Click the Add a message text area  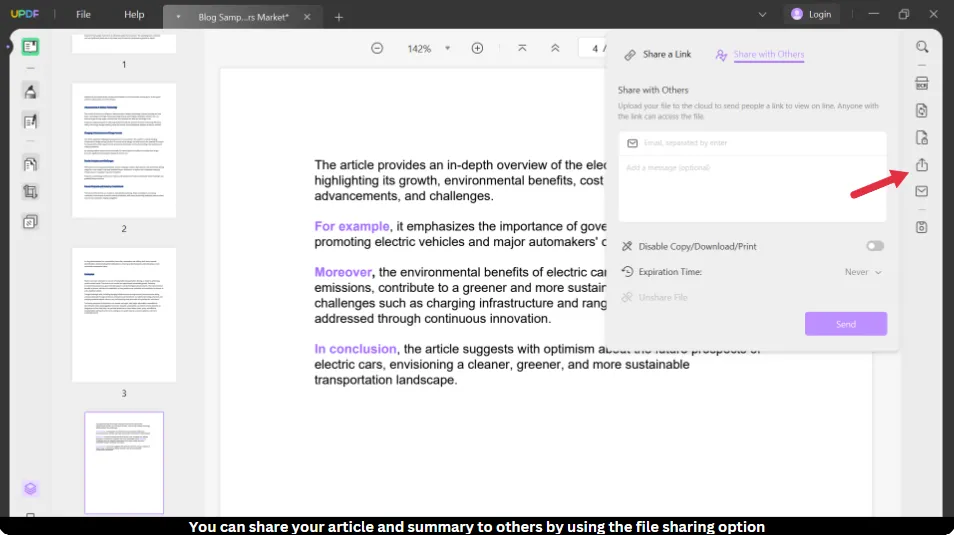753,188
